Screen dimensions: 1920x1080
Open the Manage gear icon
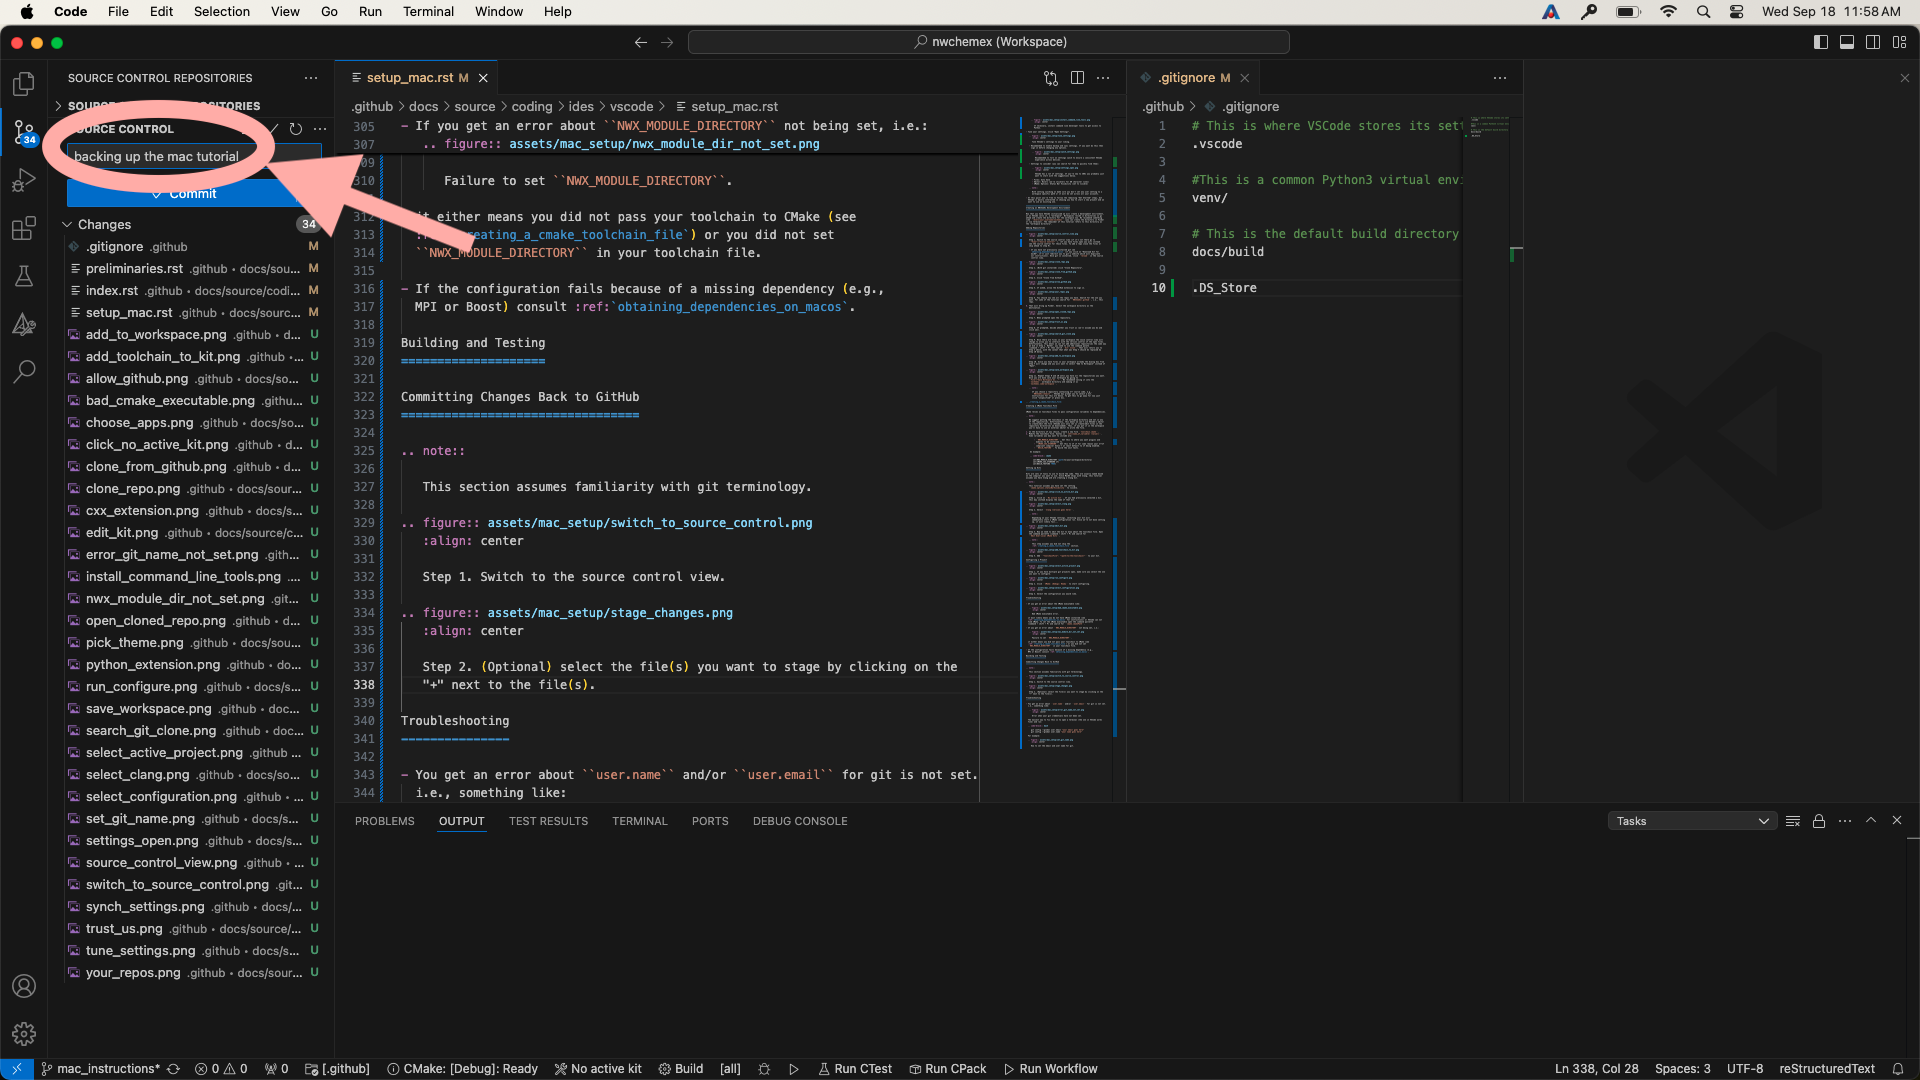(x=24, y=1034)
